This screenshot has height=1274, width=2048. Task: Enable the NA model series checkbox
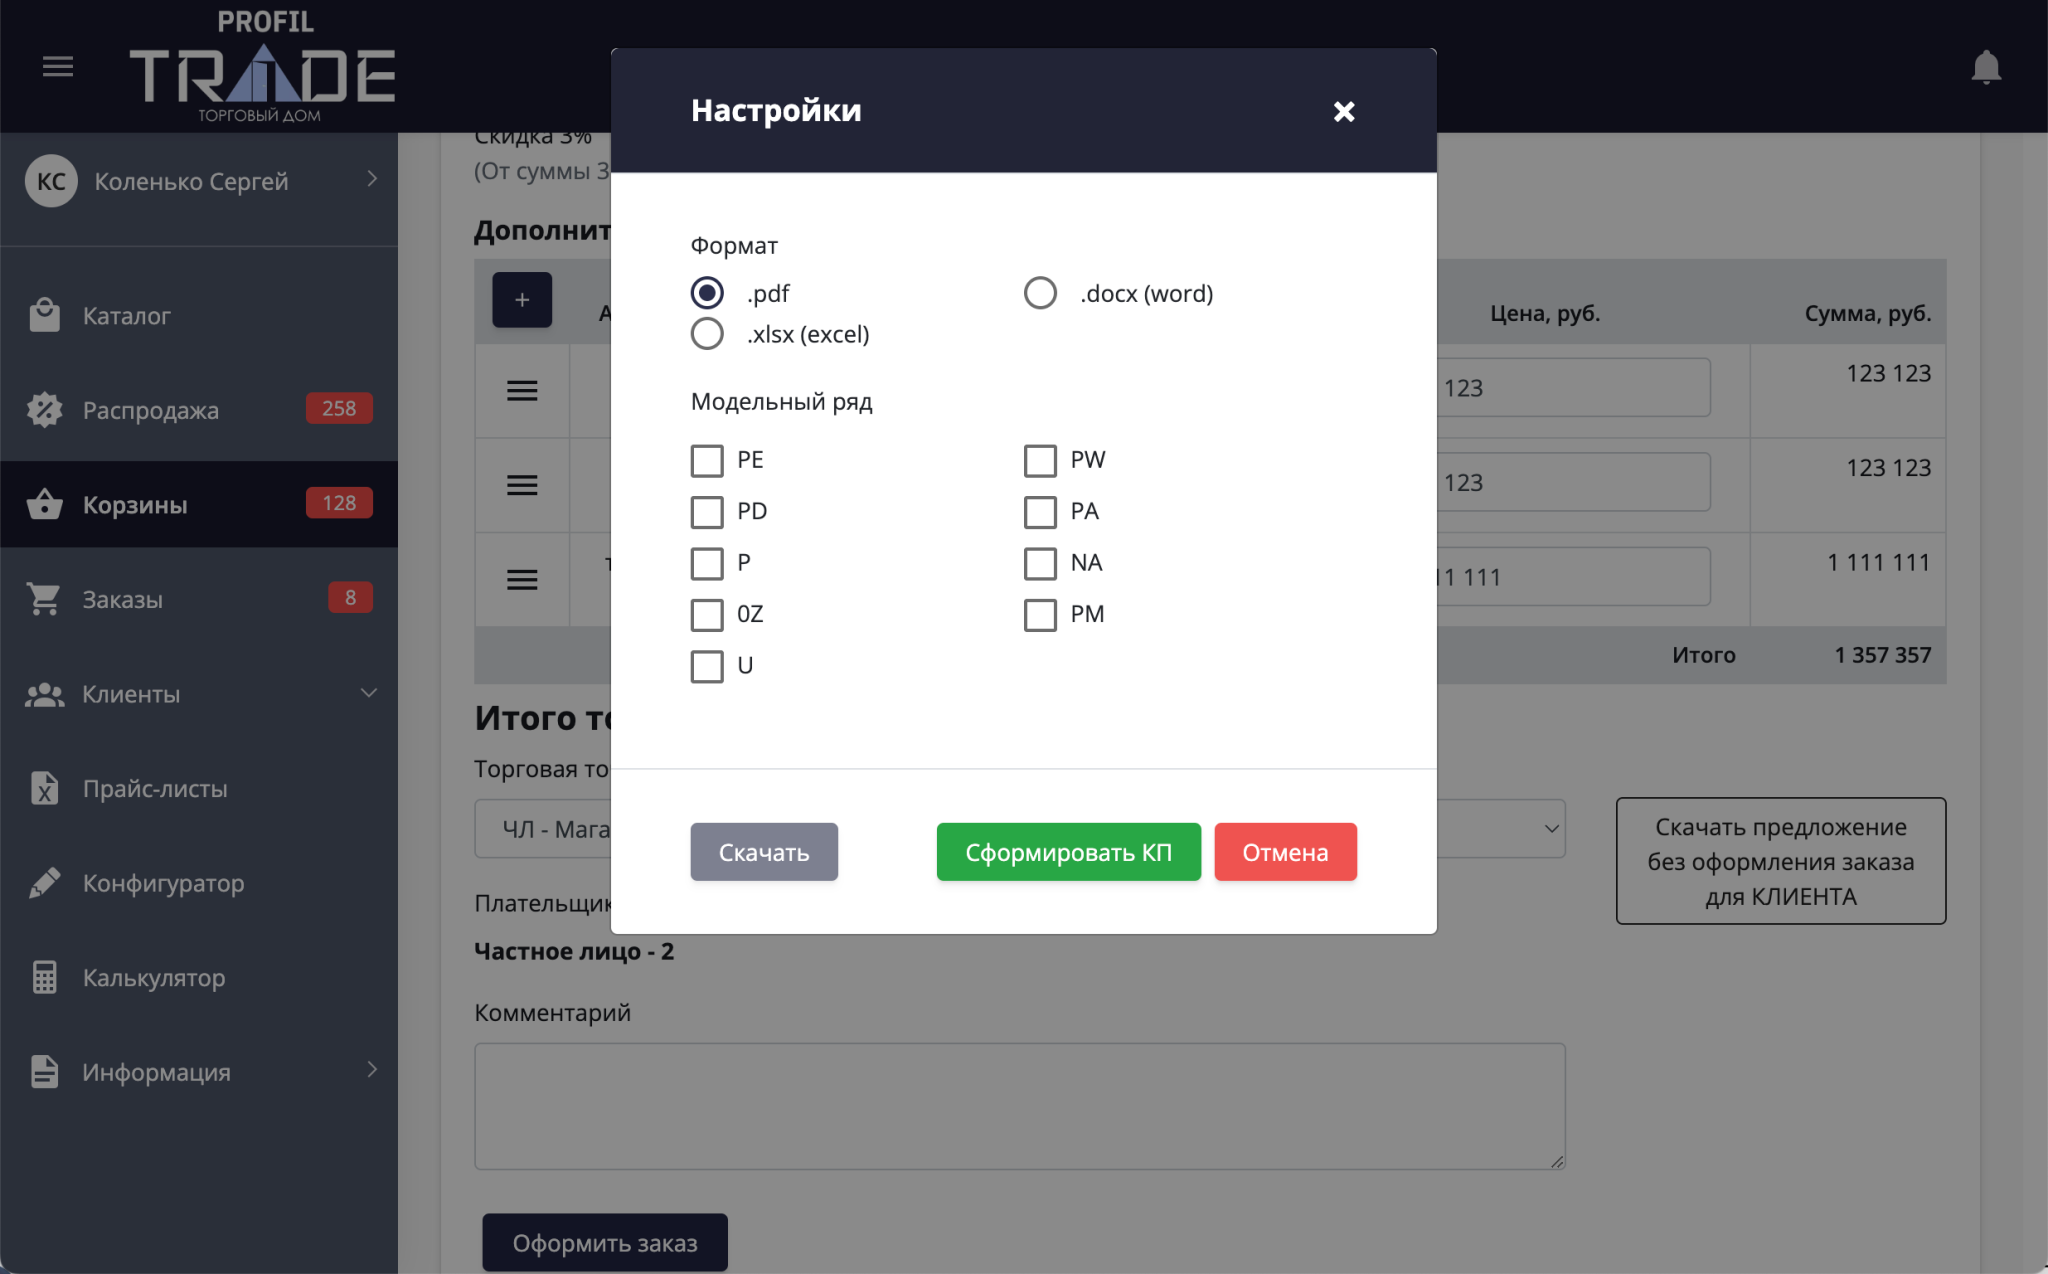[1040, 563]
